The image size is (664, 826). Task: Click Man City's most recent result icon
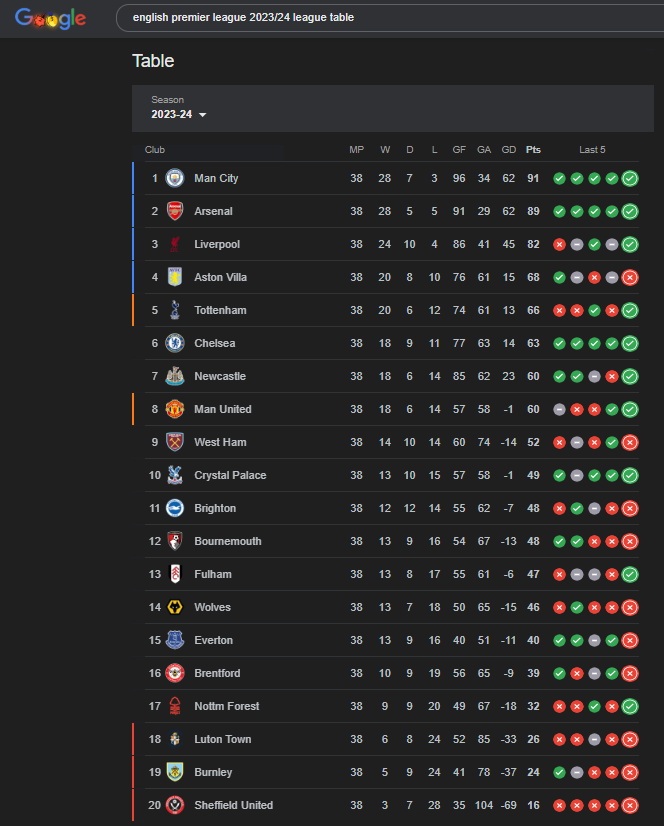(630, 179)
